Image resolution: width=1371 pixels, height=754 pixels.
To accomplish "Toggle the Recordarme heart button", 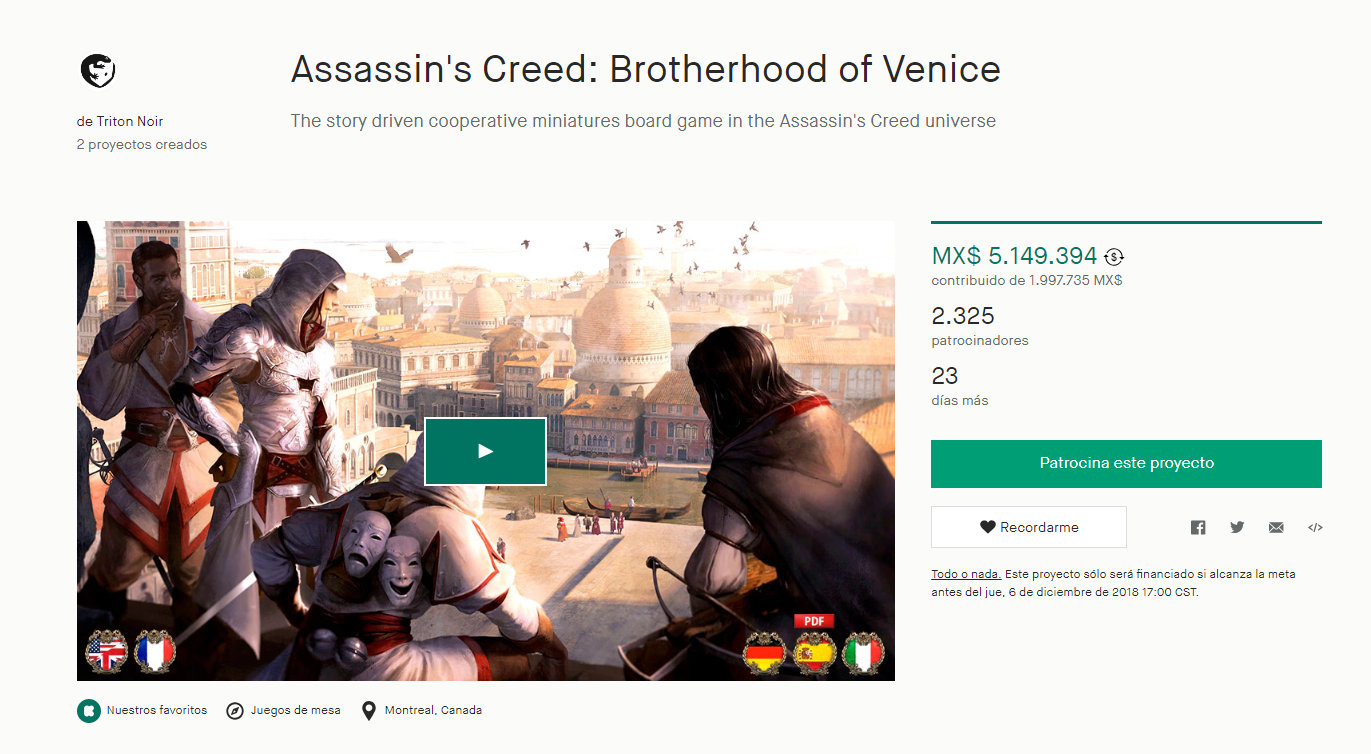I will pyautogui.click(x=1028, y=527).
